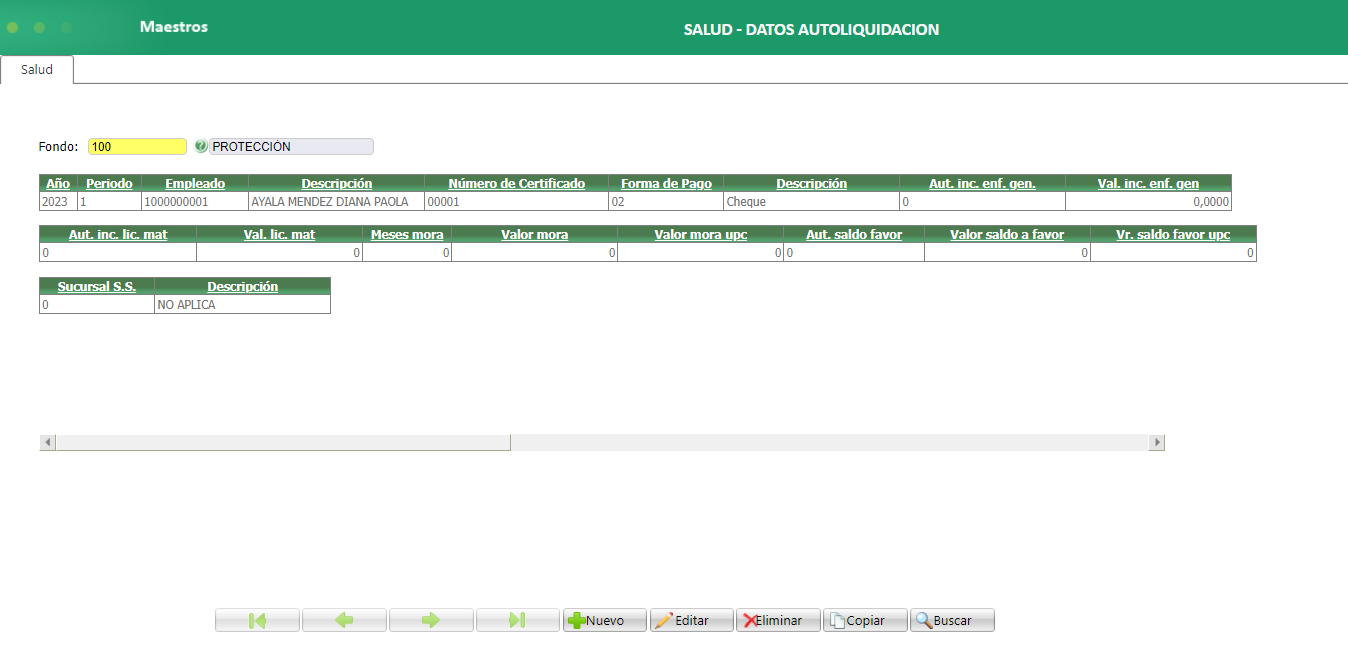The width and height of the screenshot is (1348, 657).
Task: Click the Cheque description cell
Action: point(811,202)
